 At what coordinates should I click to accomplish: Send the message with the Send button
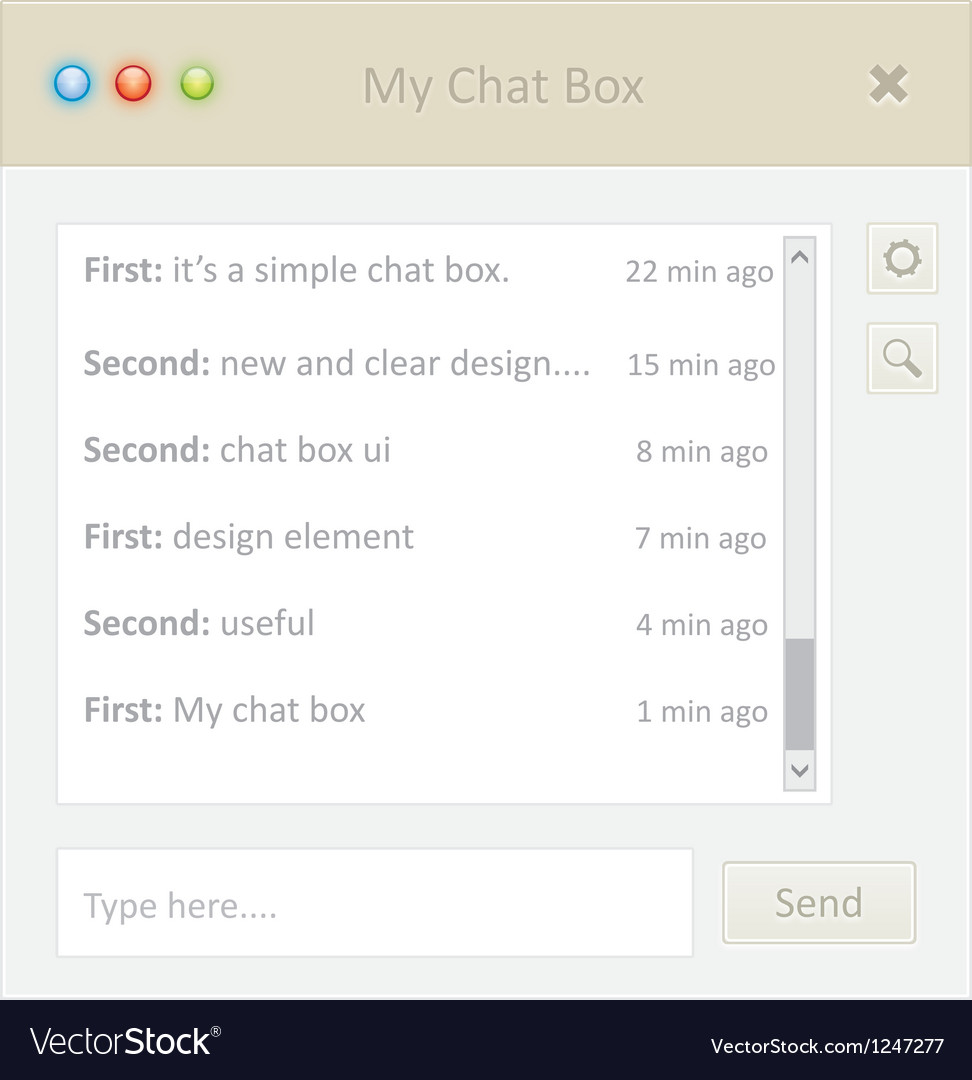point(819,902)
